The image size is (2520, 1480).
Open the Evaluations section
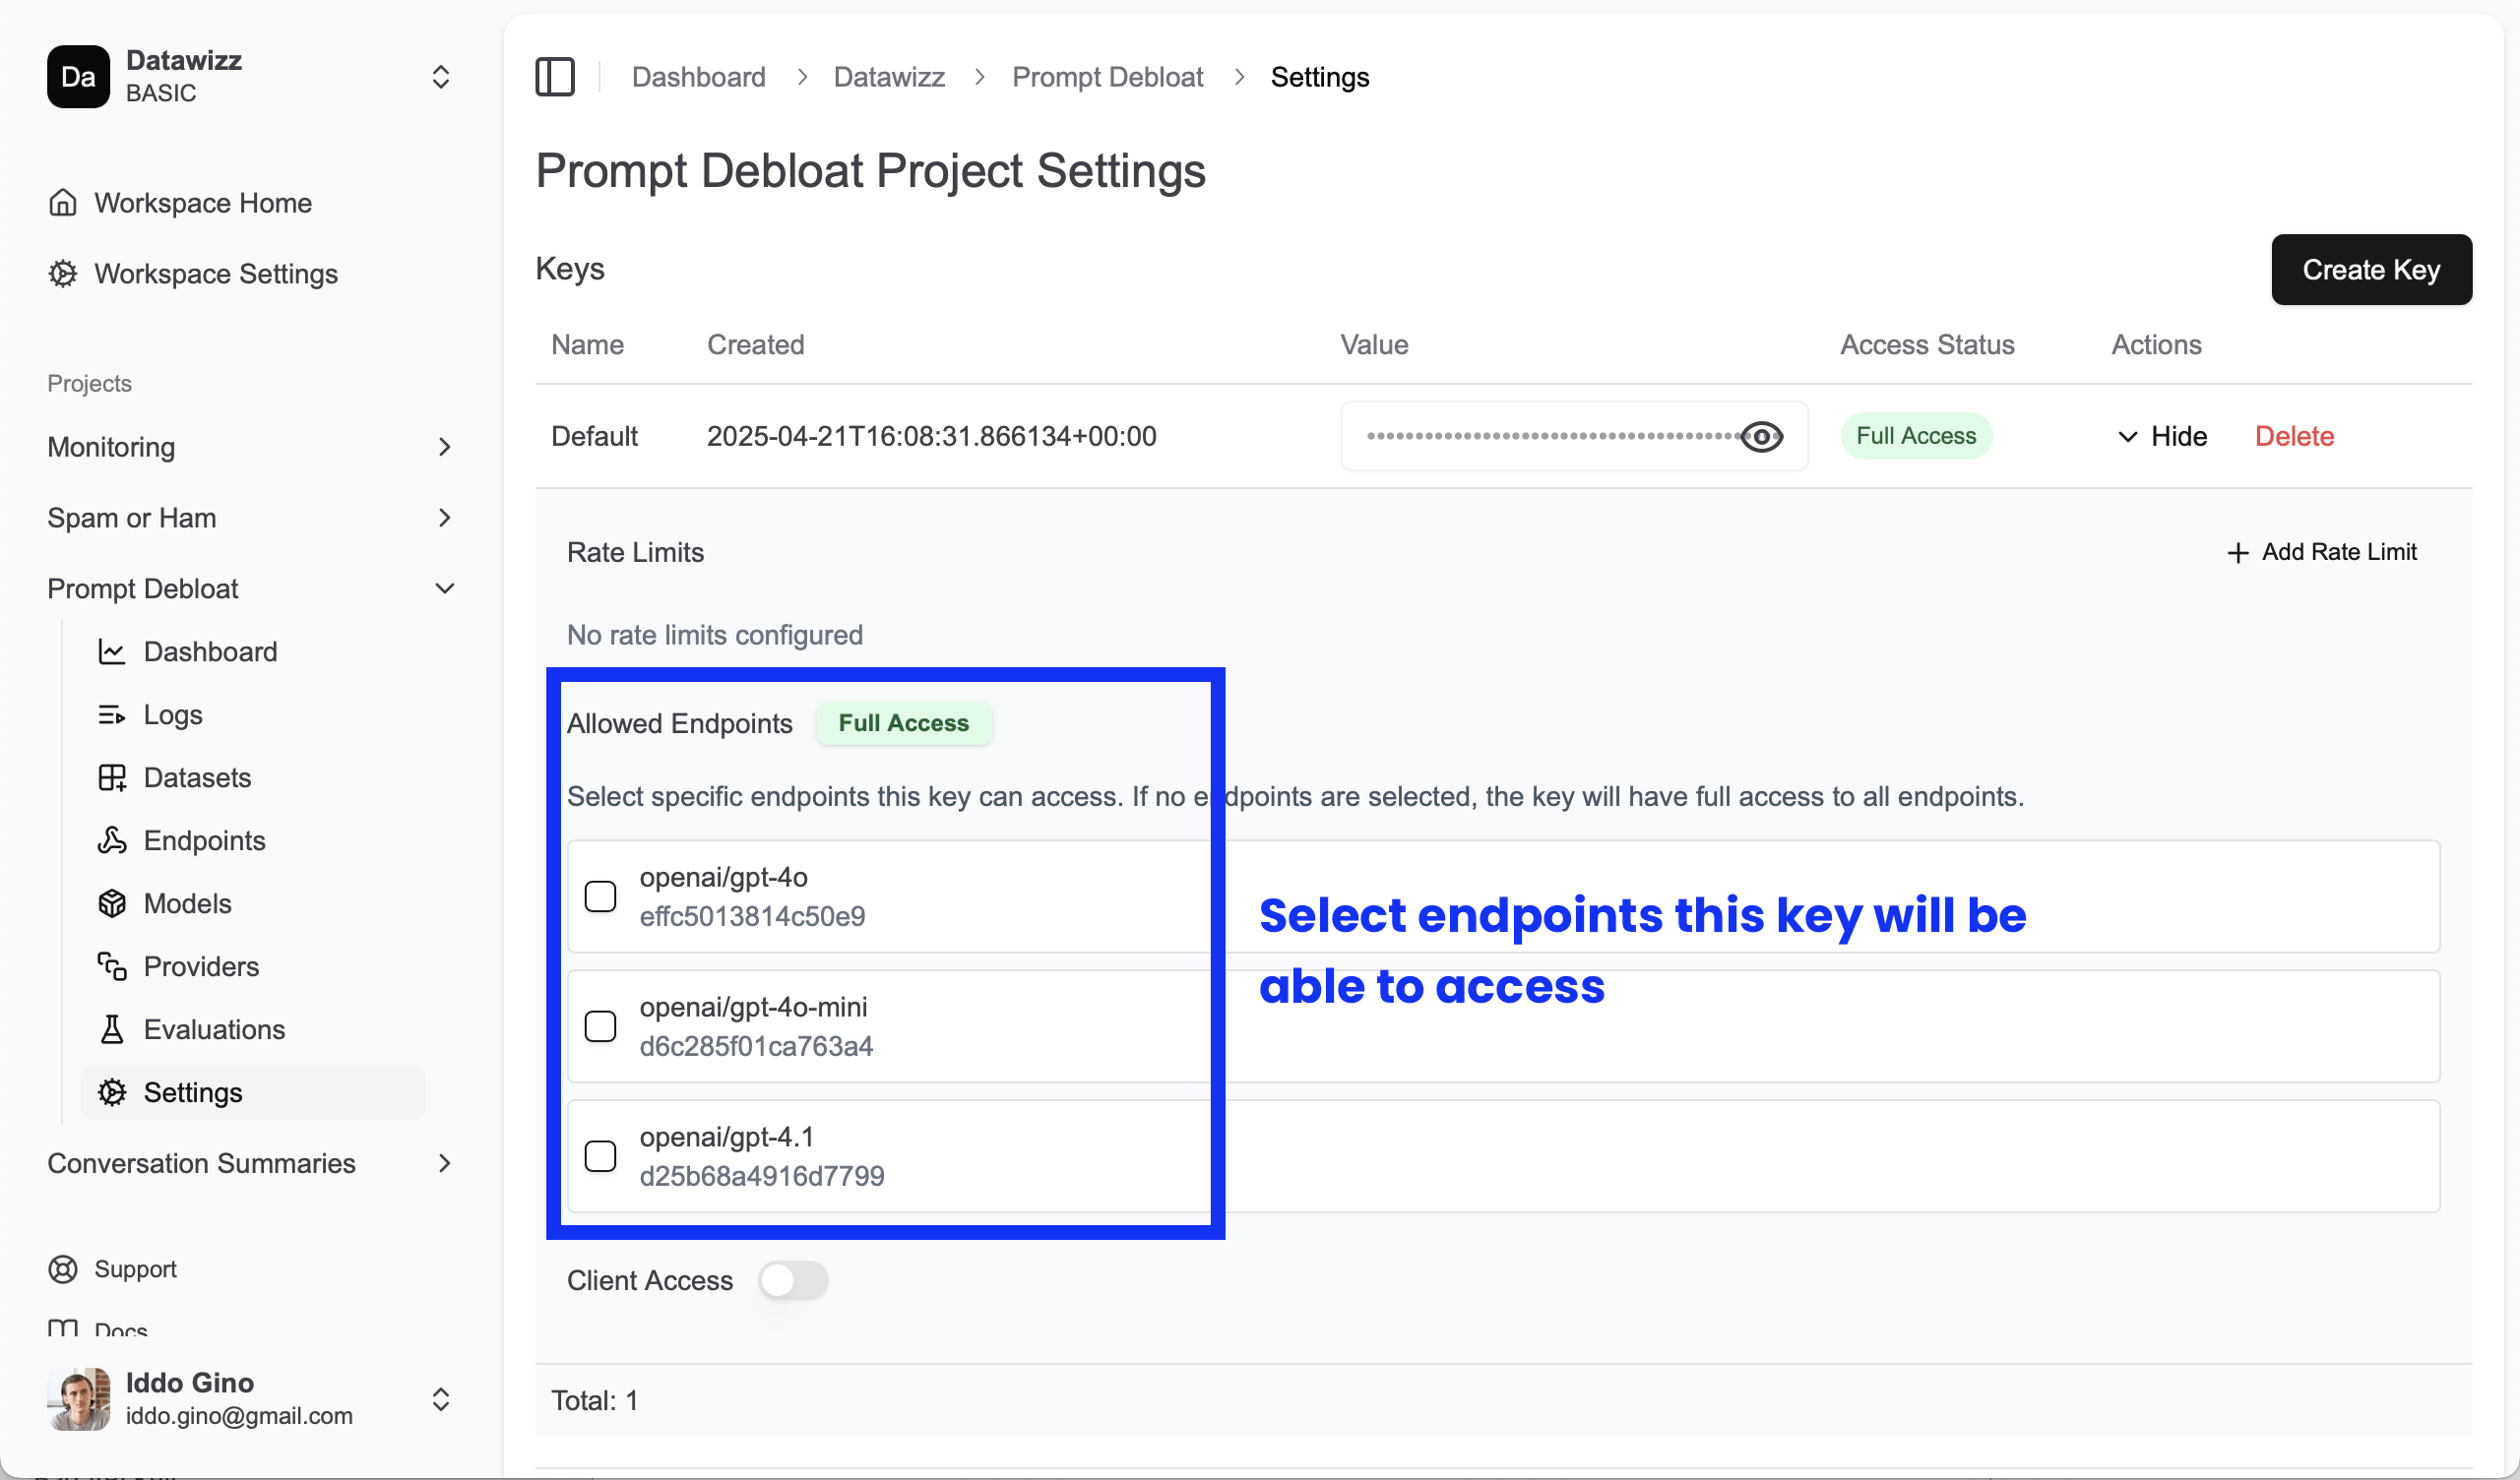pyautogui.click(x=214, y=1029)
